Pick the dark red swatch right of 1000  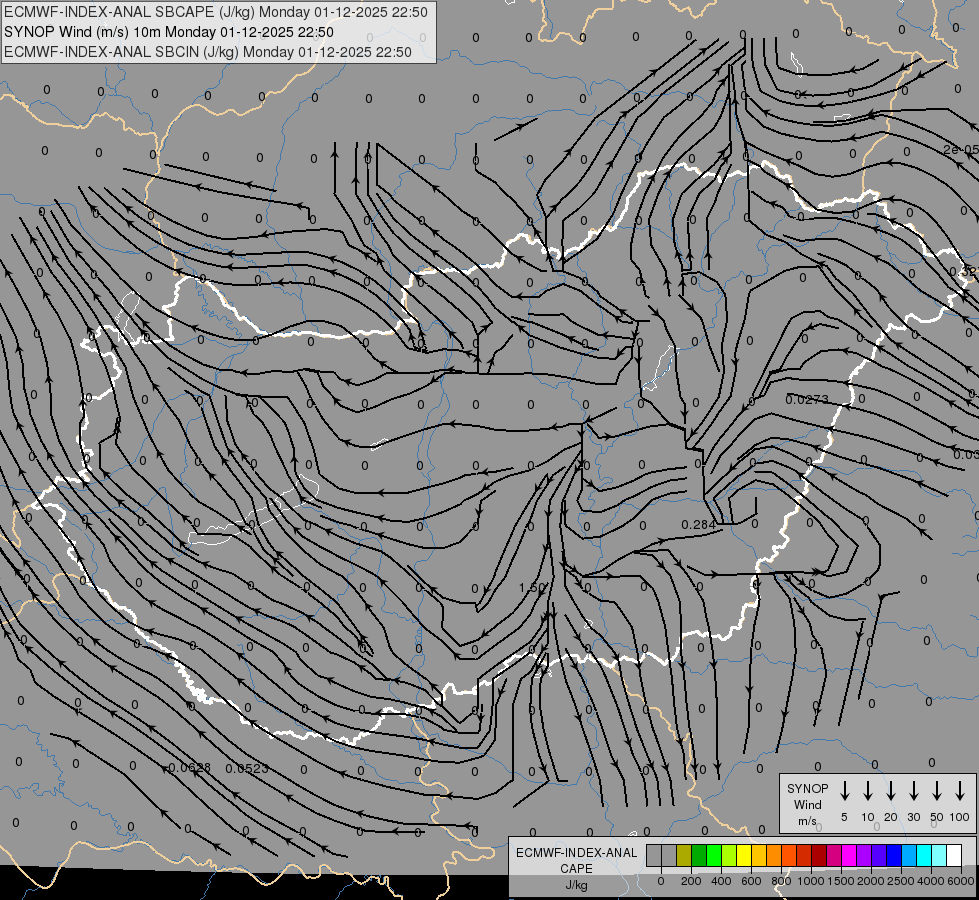[x=819, y=855]
